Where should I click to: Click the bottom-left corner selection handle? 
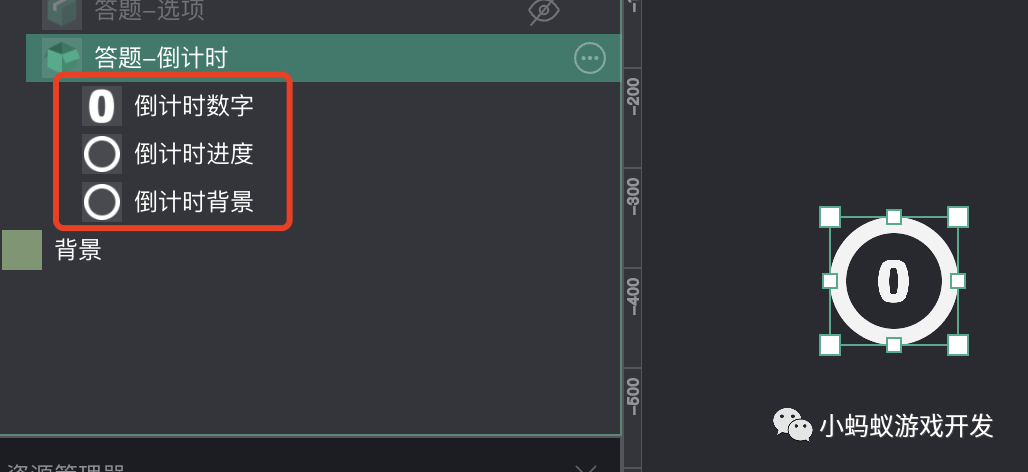(830, 345)
